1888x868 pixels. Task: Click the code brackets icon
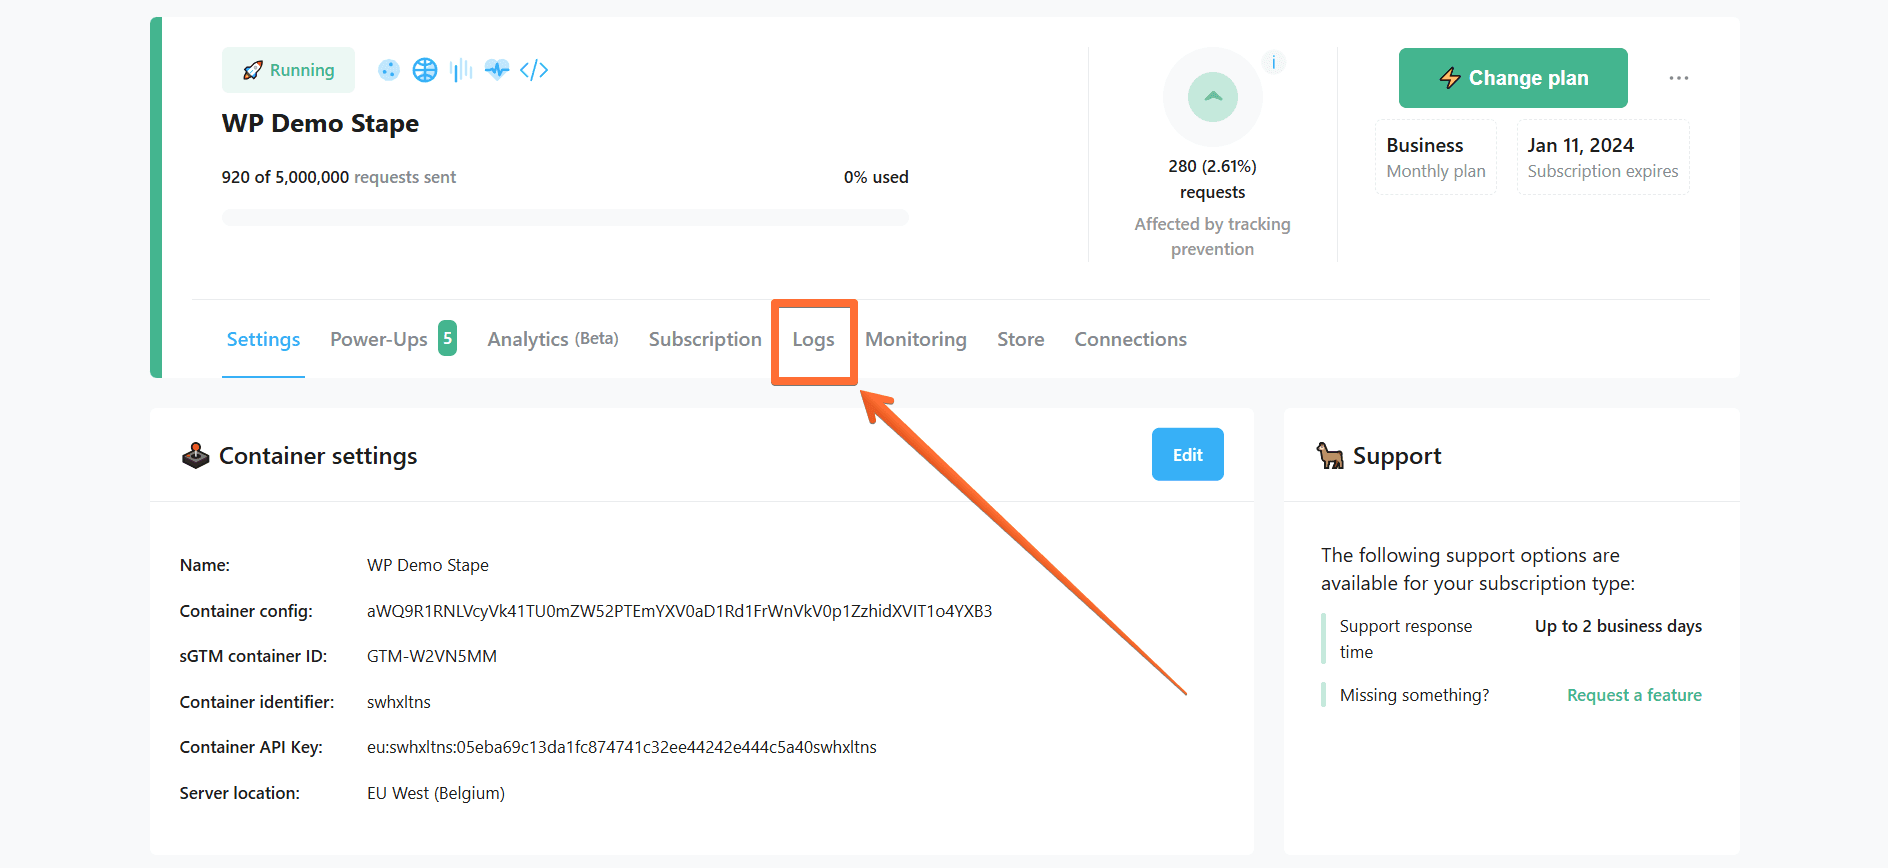coord(534,70)
